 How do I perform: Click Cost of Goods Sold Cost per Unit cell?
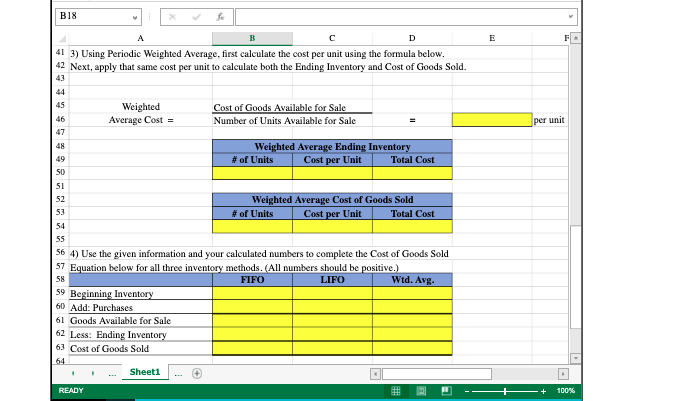point(332,227)
